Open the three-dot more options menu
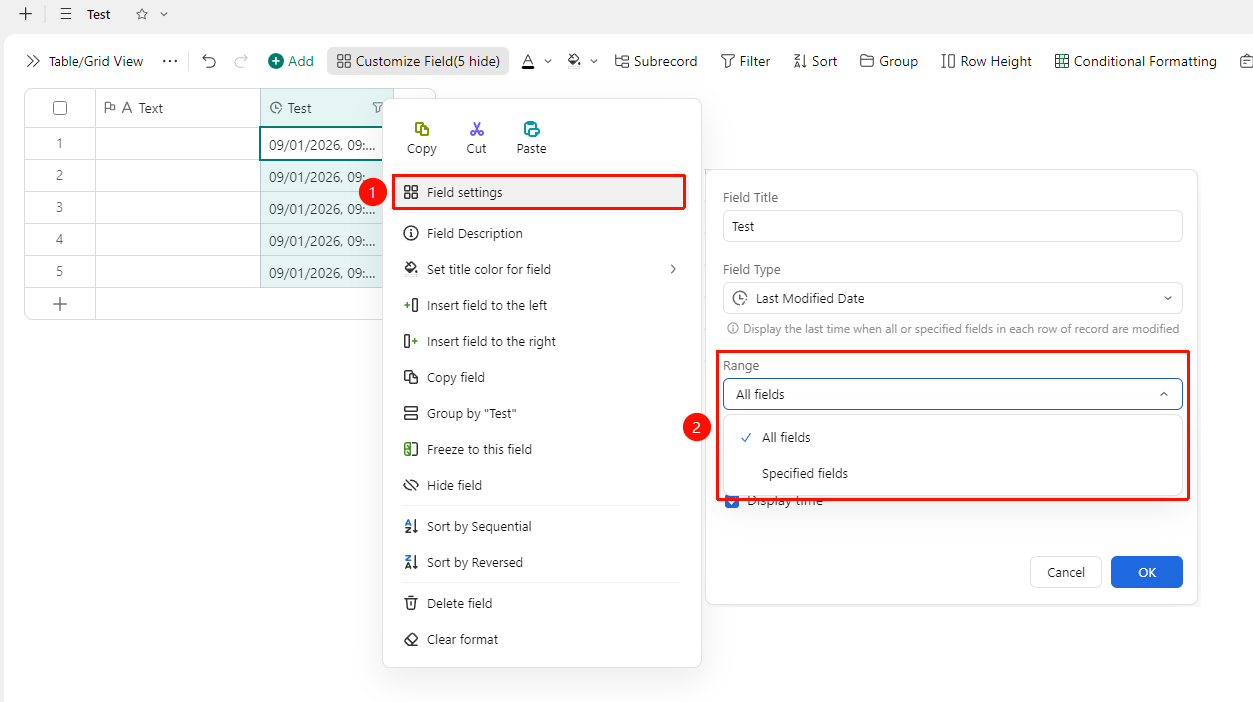The height and width of the screenshot is (702, 1253). coord(170,61)
